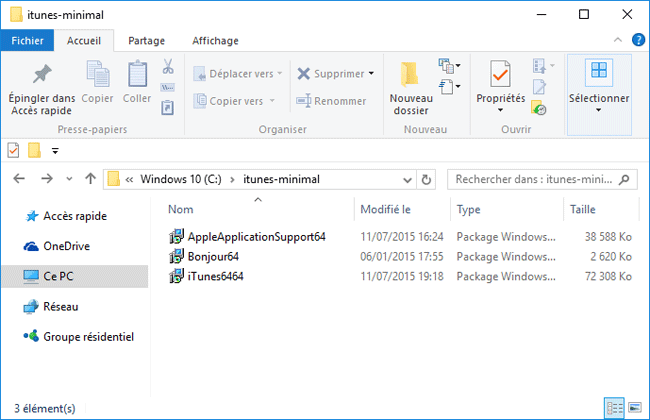
Task: Open OneDrive in navigation pane
Action: (66, 246)
